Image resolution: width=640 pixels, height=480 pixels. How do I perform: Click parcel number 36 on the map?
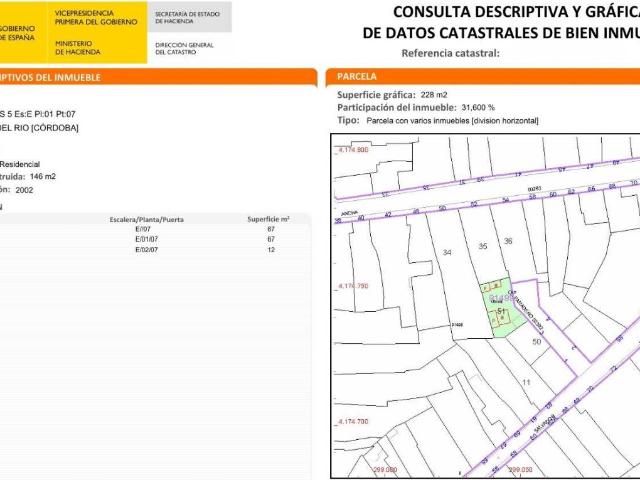(508, 241)
